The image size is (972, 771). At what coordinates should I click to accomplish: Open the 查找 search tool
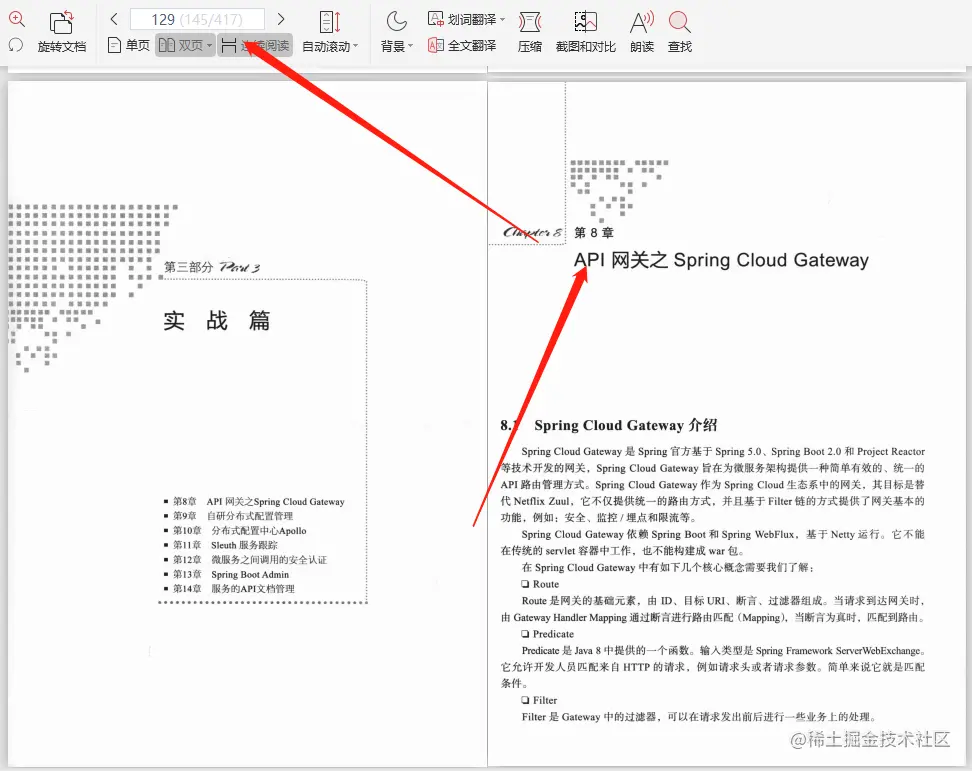pyautogui.click(x=679, y=32)
